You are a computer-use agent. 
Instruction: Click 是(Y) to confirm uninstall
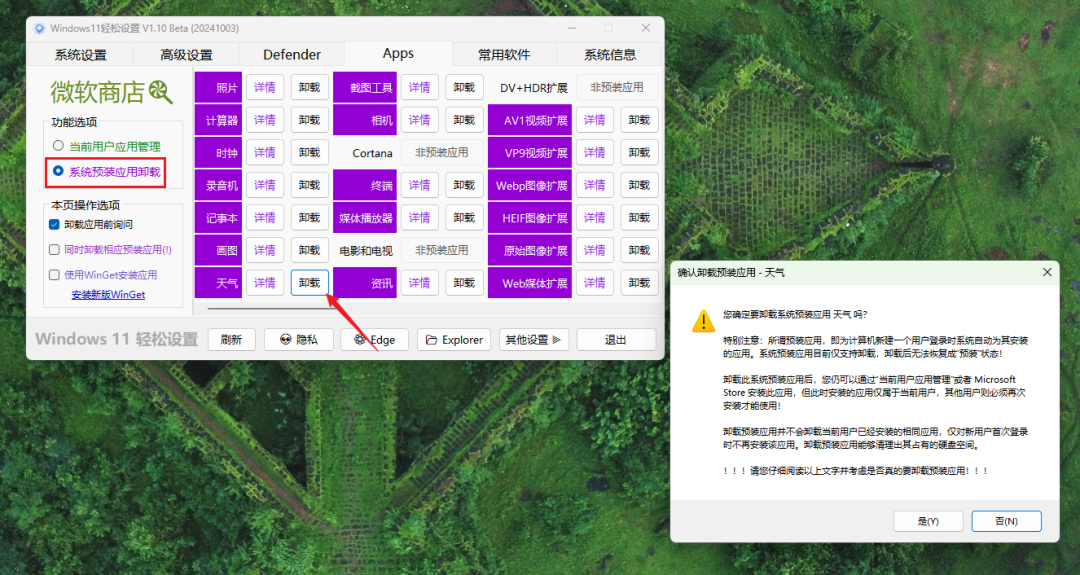(927, 521)
